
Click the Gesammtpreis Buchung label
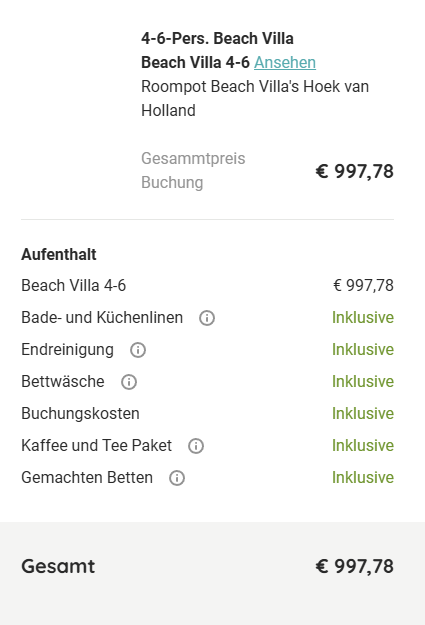coord(193,170)
